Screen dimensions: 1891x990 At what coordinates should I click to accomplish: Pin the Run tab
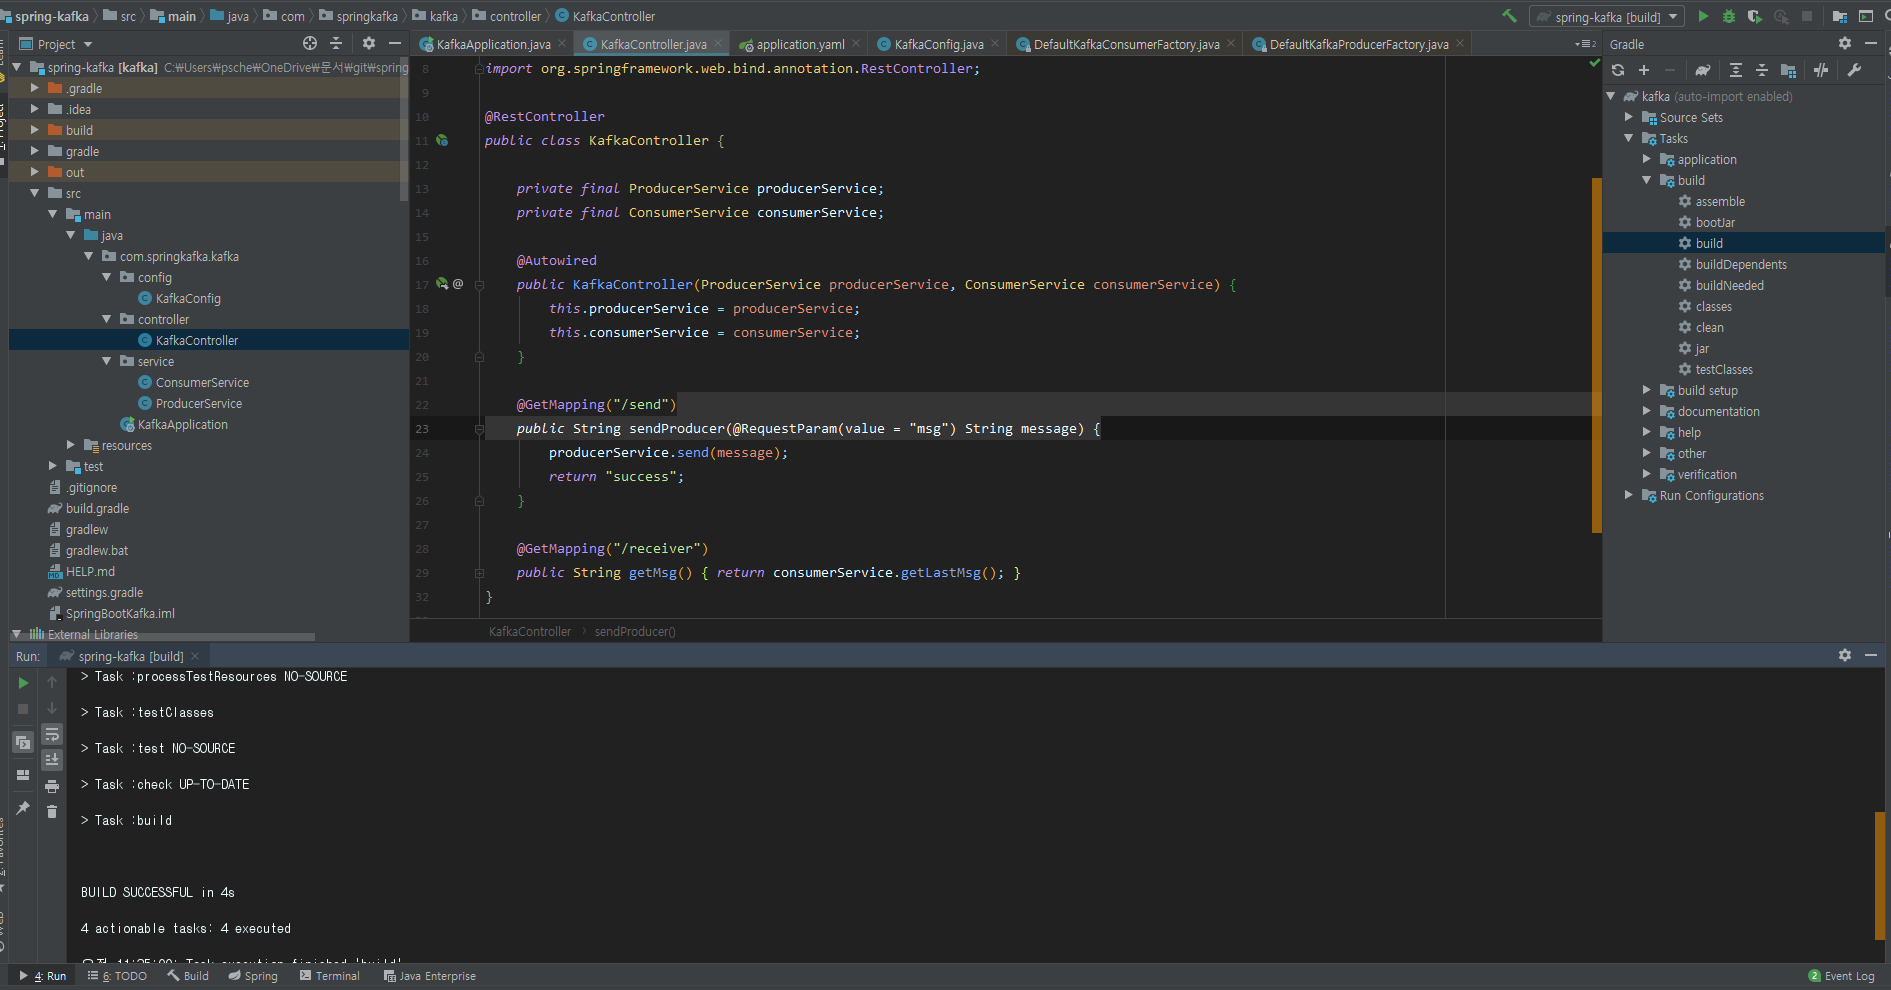23,808
